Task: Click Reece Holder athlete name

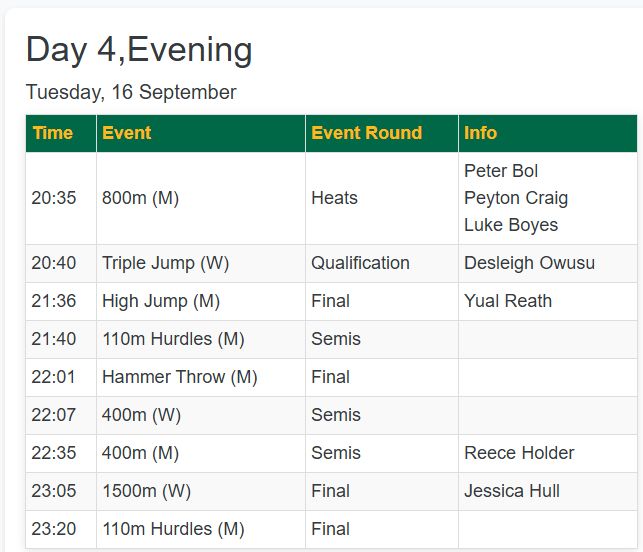Action: point(519,453)
